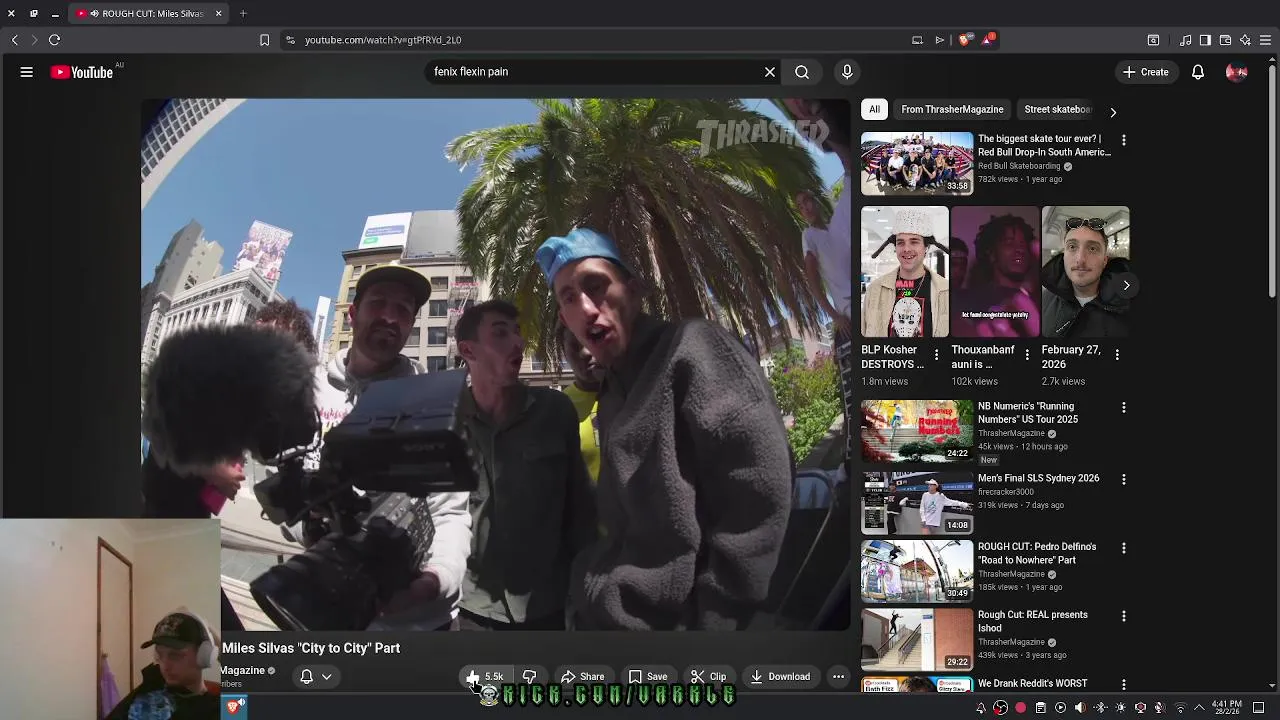Open Thouxanbanfauni short thumbnail
The width and height of the screenshot is (1280, 720).
[995, 272]
